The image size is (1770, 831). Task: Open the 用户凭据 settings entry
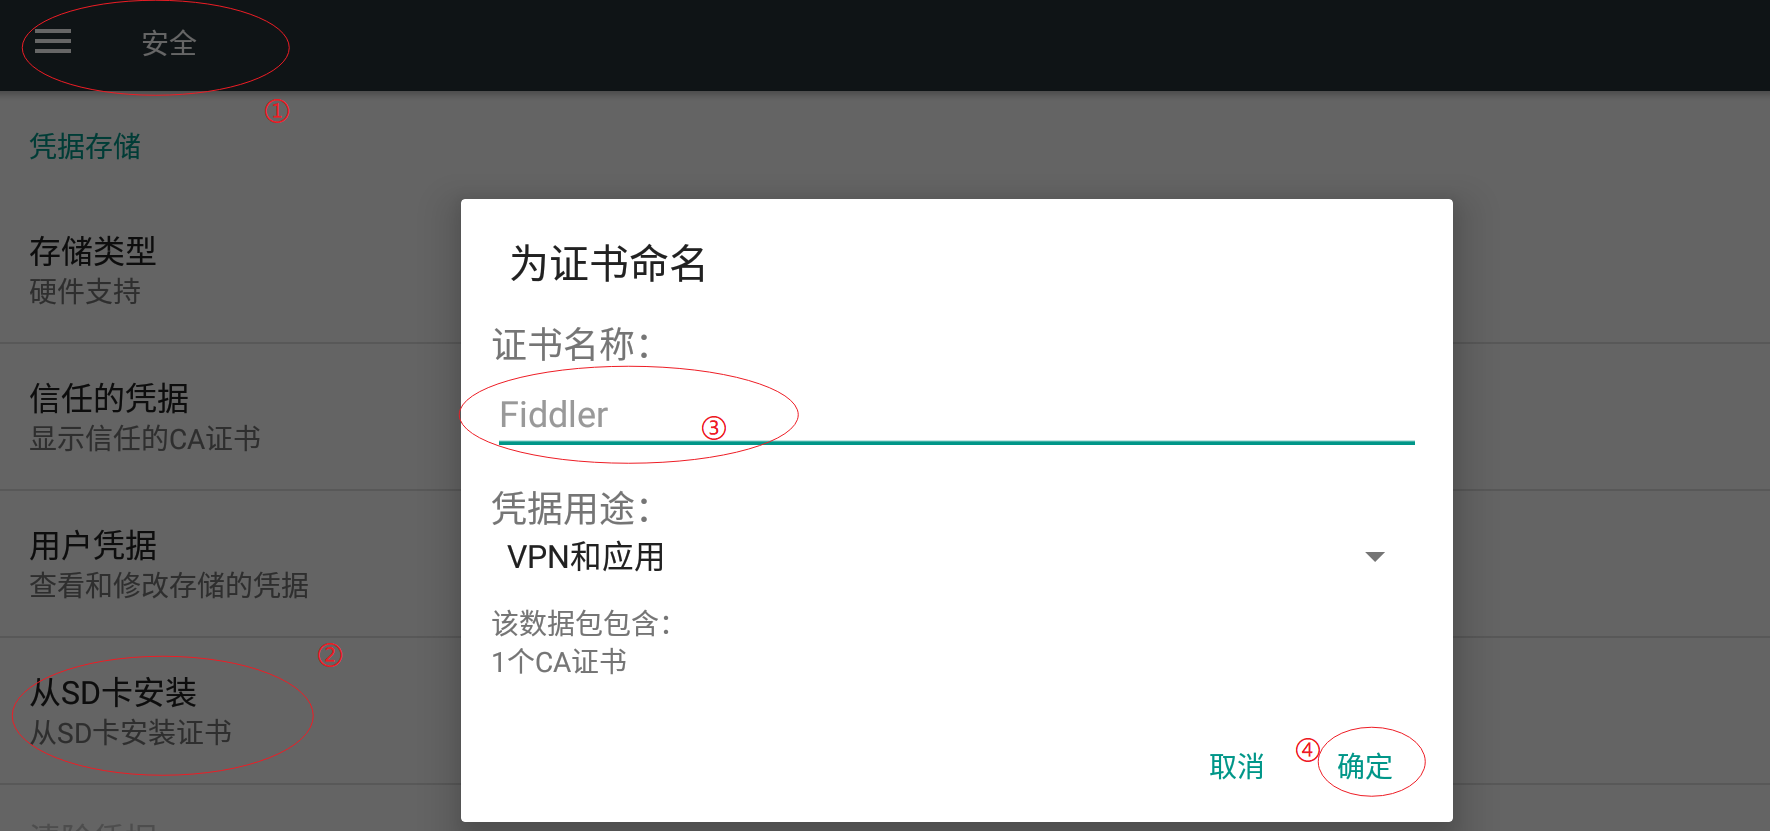[x=230, y=564]
